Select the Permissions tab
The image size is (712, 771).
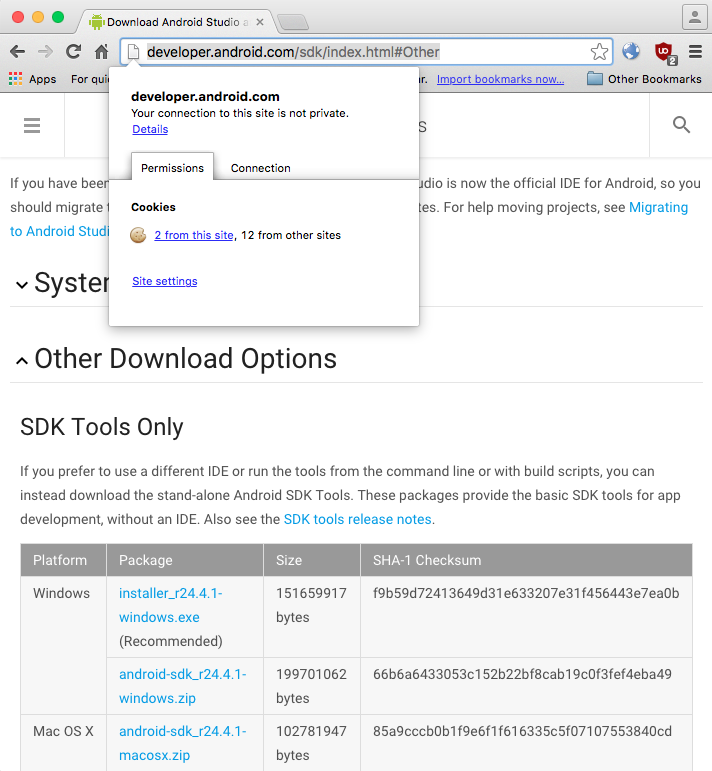click(172, 168)
